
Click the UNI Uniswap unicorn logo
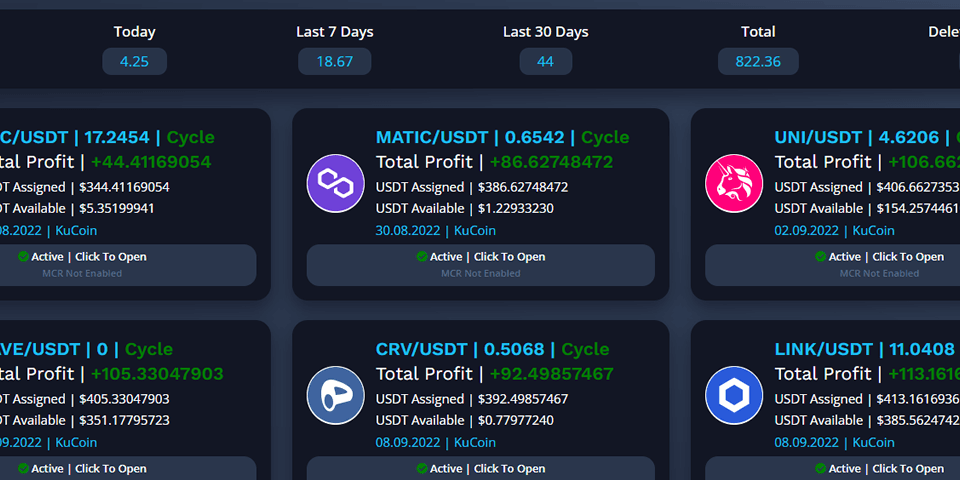(734, 184)
